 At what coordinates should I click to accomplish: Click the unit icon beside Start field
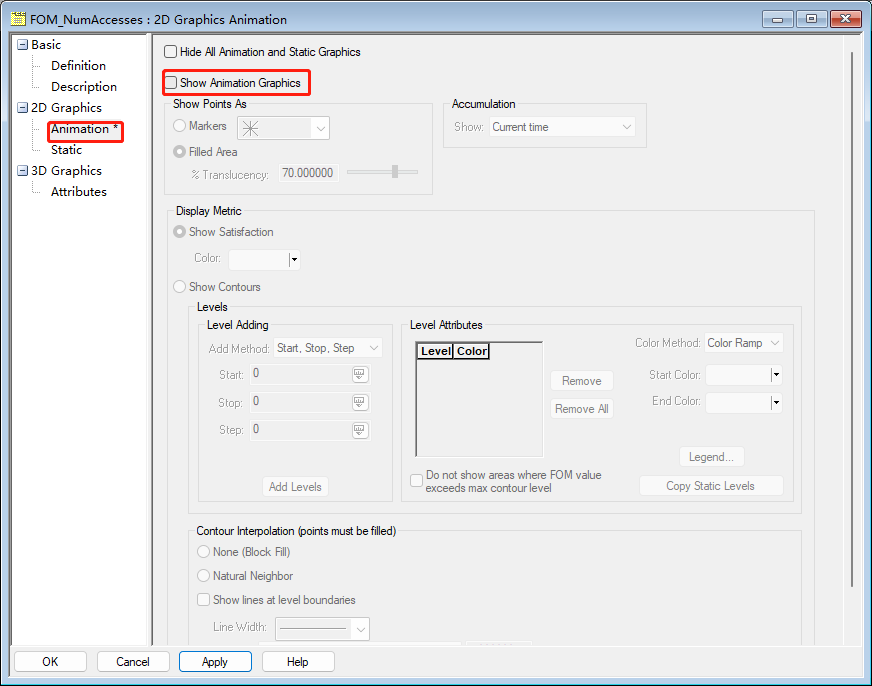tap(360, 374)
